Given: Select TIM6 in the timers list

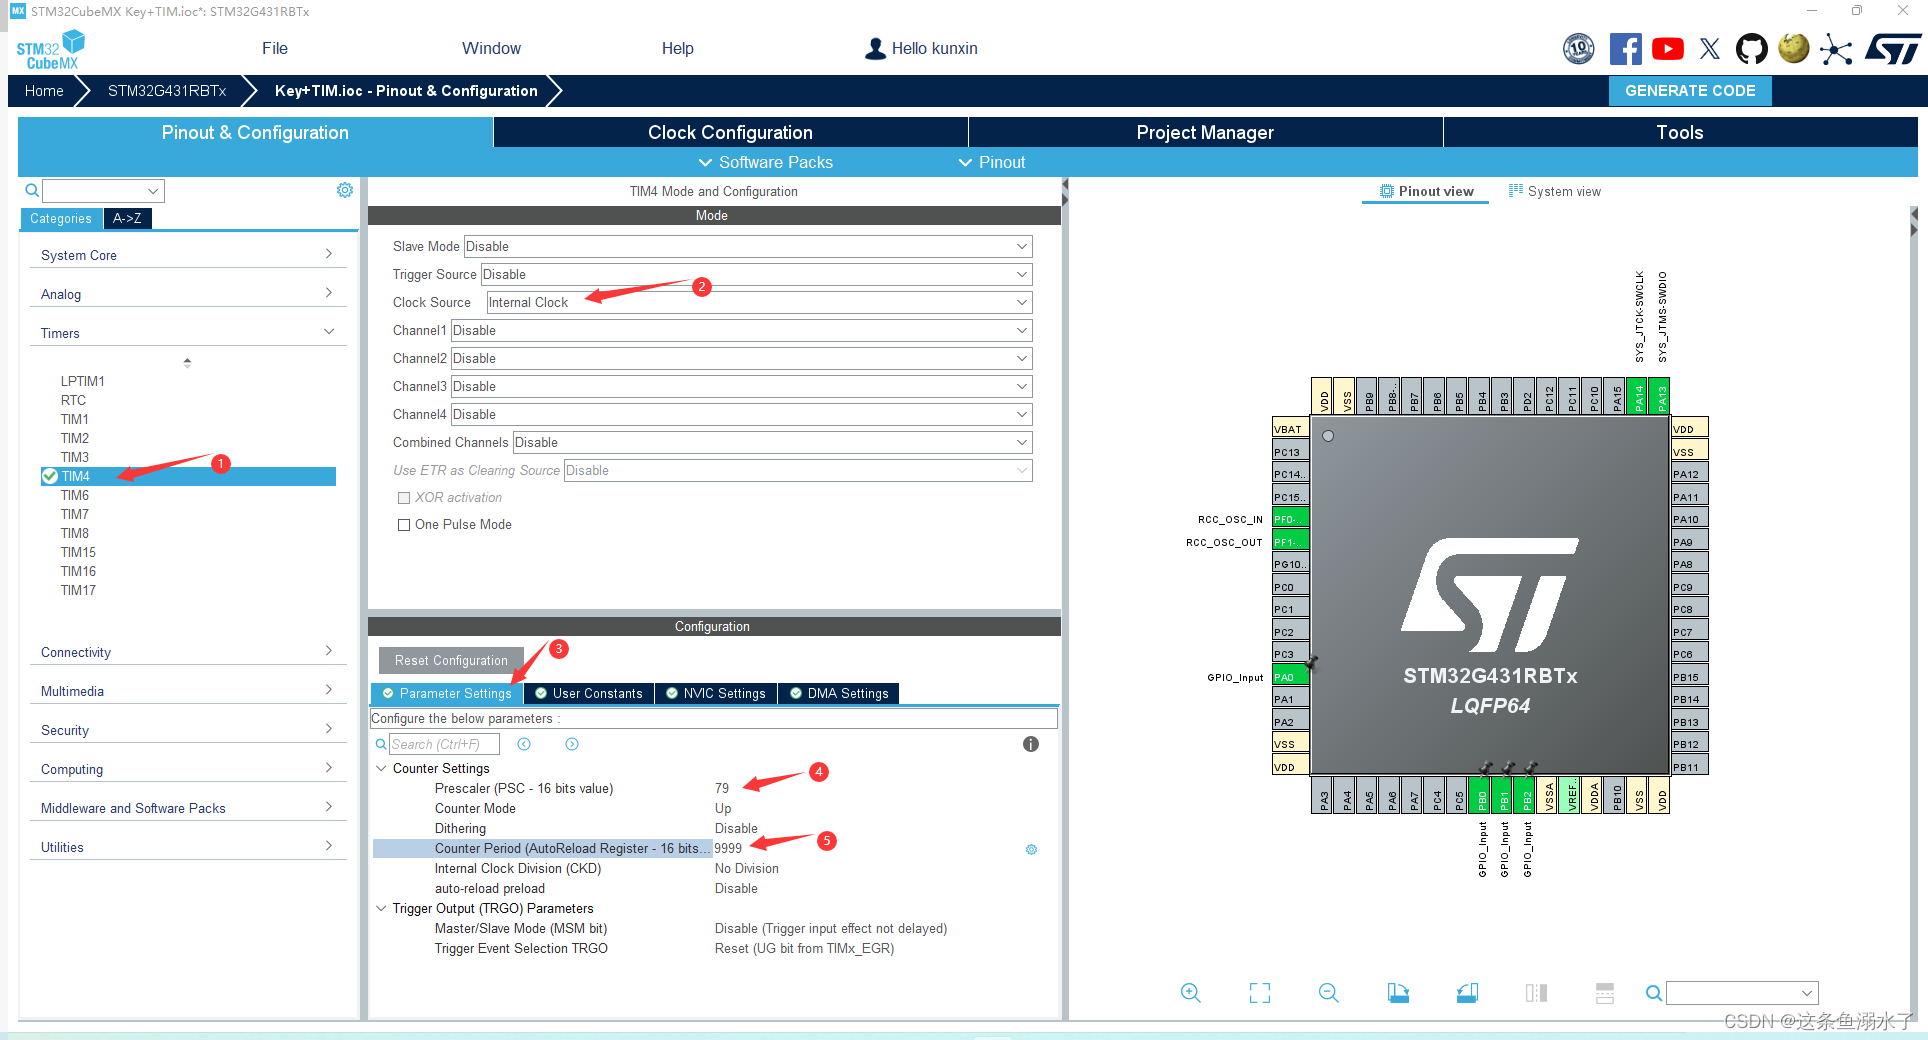Looking at the screenshot, I should point(75,495).
